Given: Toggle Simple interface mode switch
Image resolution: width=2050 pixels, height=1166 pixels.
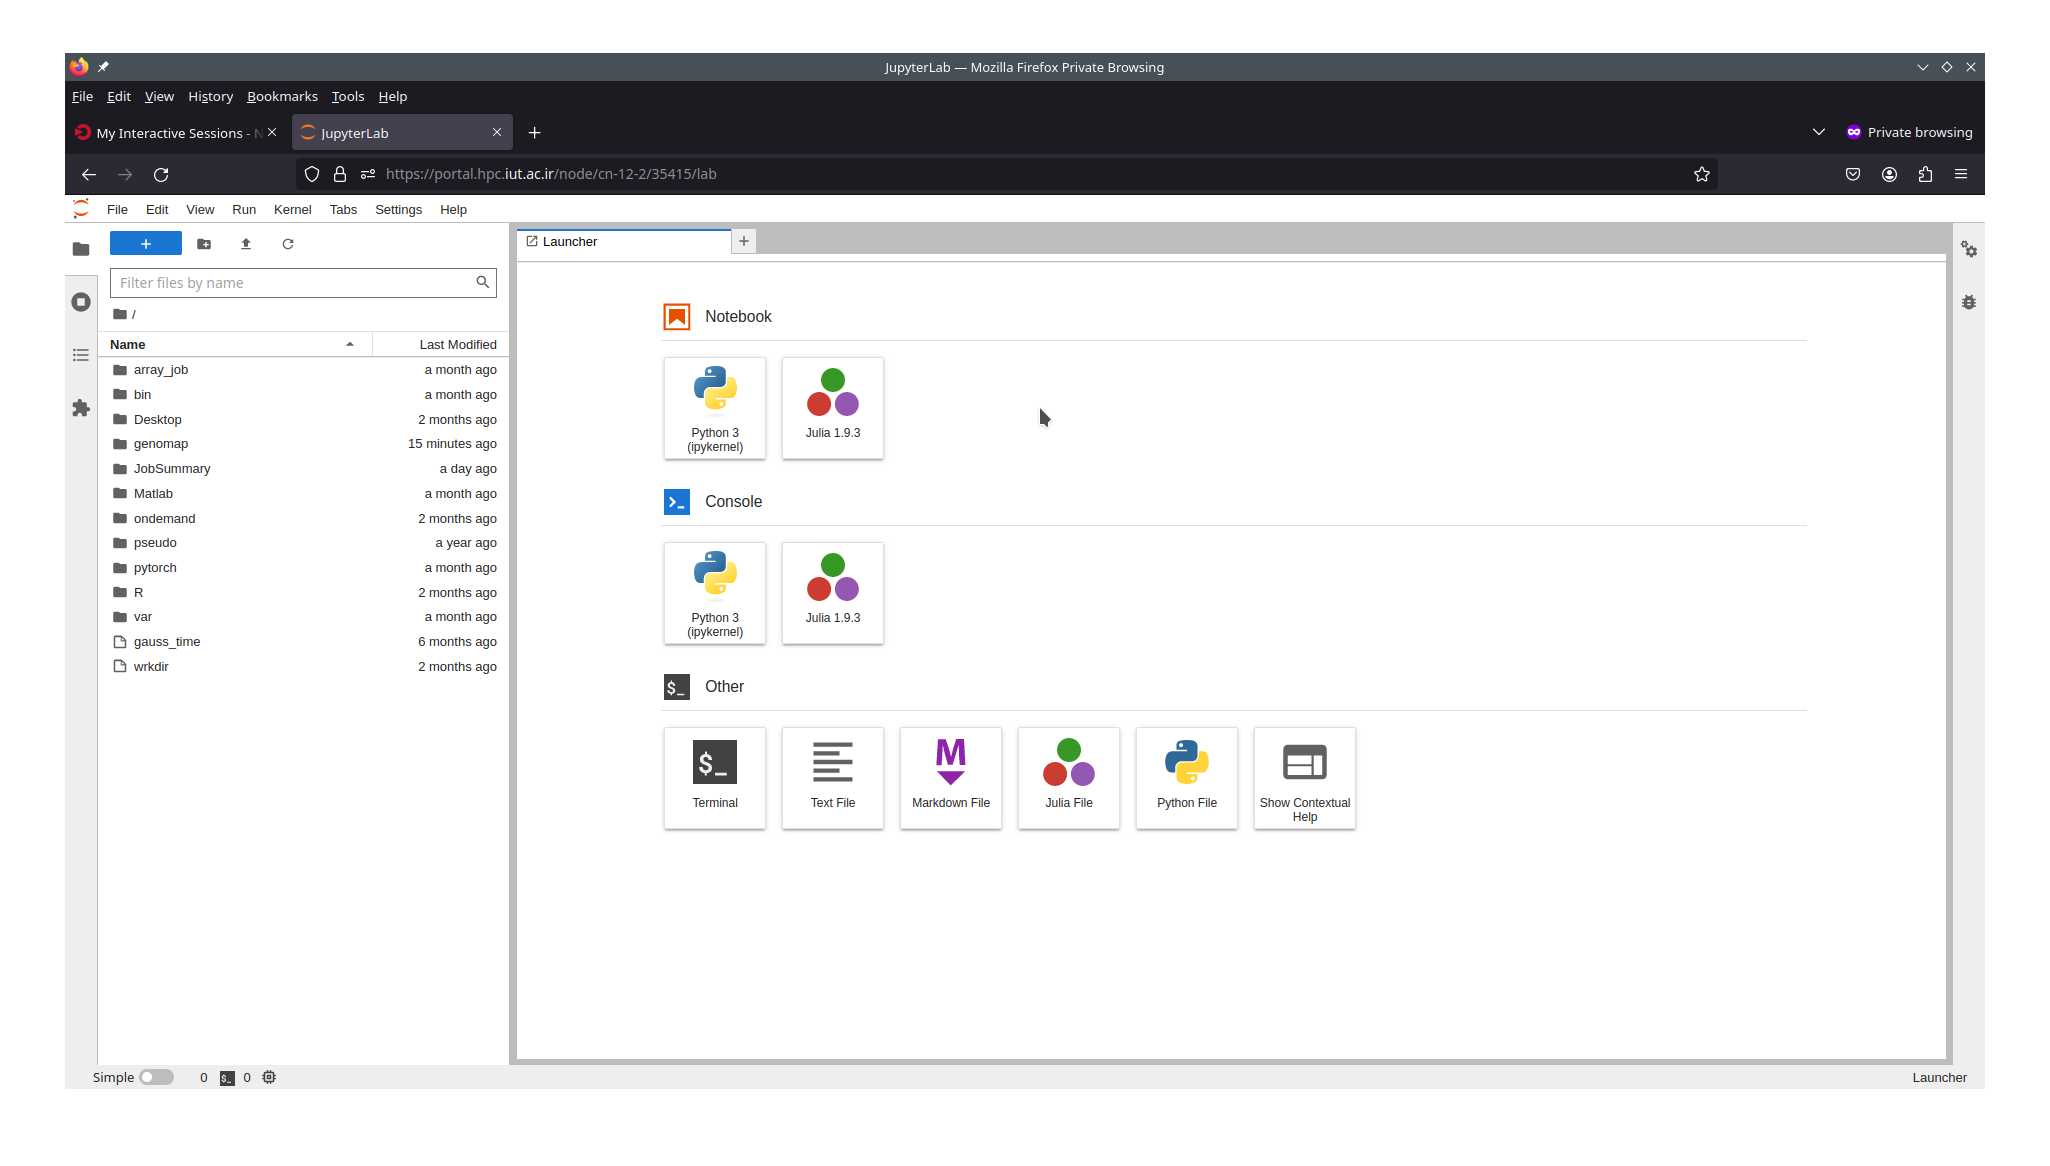Looking at the screenshot, I should [x=156, y=1077].
